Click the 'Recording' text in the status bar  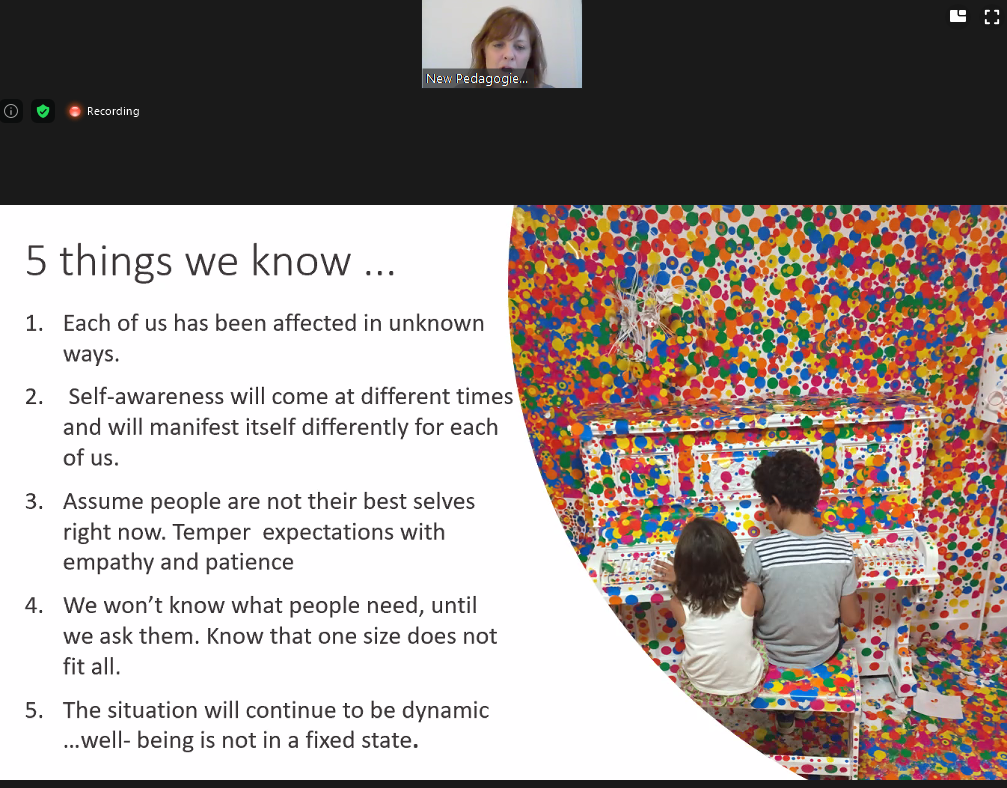pyautogui.click(x=112, y=111)
